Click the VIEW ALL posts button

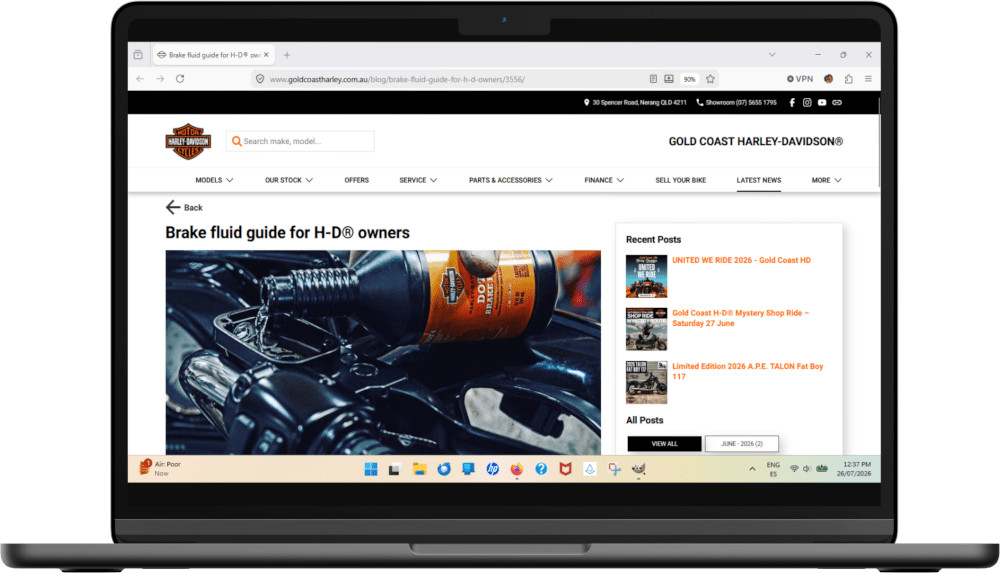tap(664, 443)
